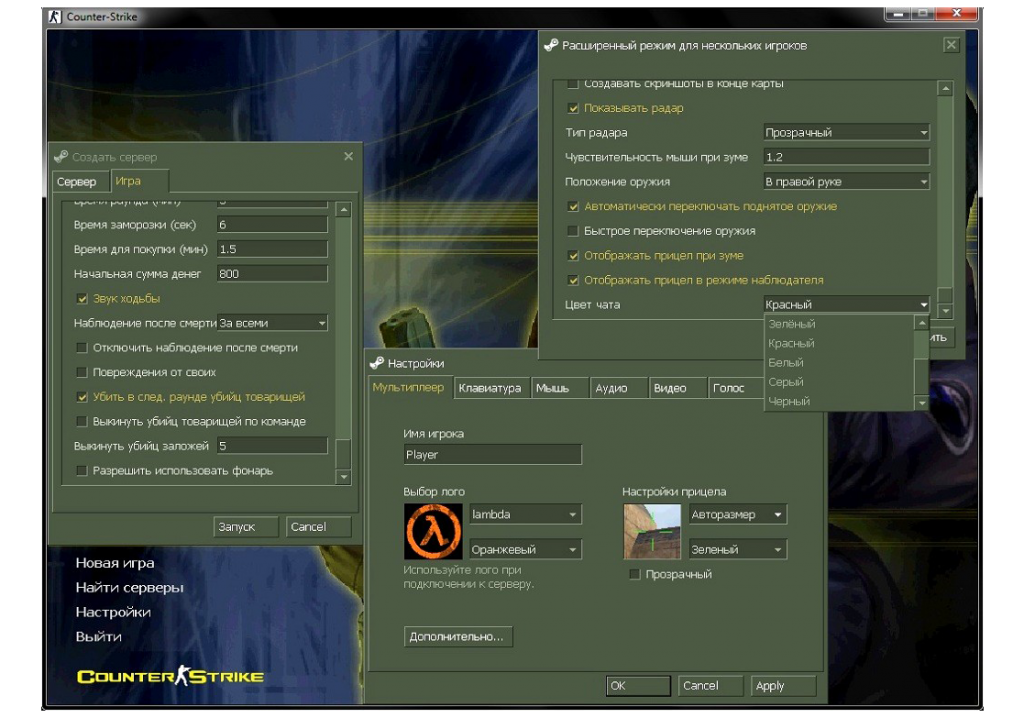Toggle Отображать прицел в режиме наблюдателя
Screen dimensions: 1024x718
click(573, 280)
